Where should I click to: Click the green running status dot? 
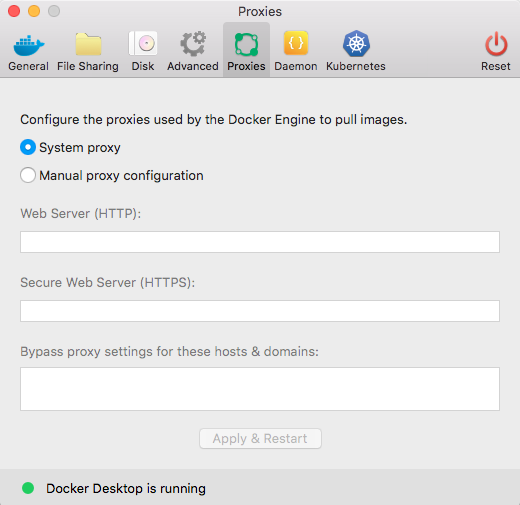(x=28, y=488)
